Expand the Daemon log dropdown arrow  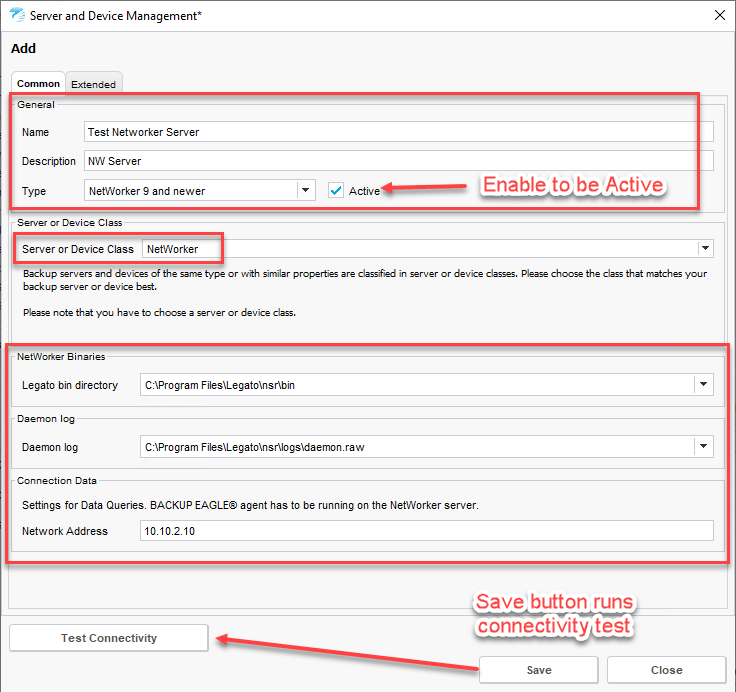click(x=704, y=447)
